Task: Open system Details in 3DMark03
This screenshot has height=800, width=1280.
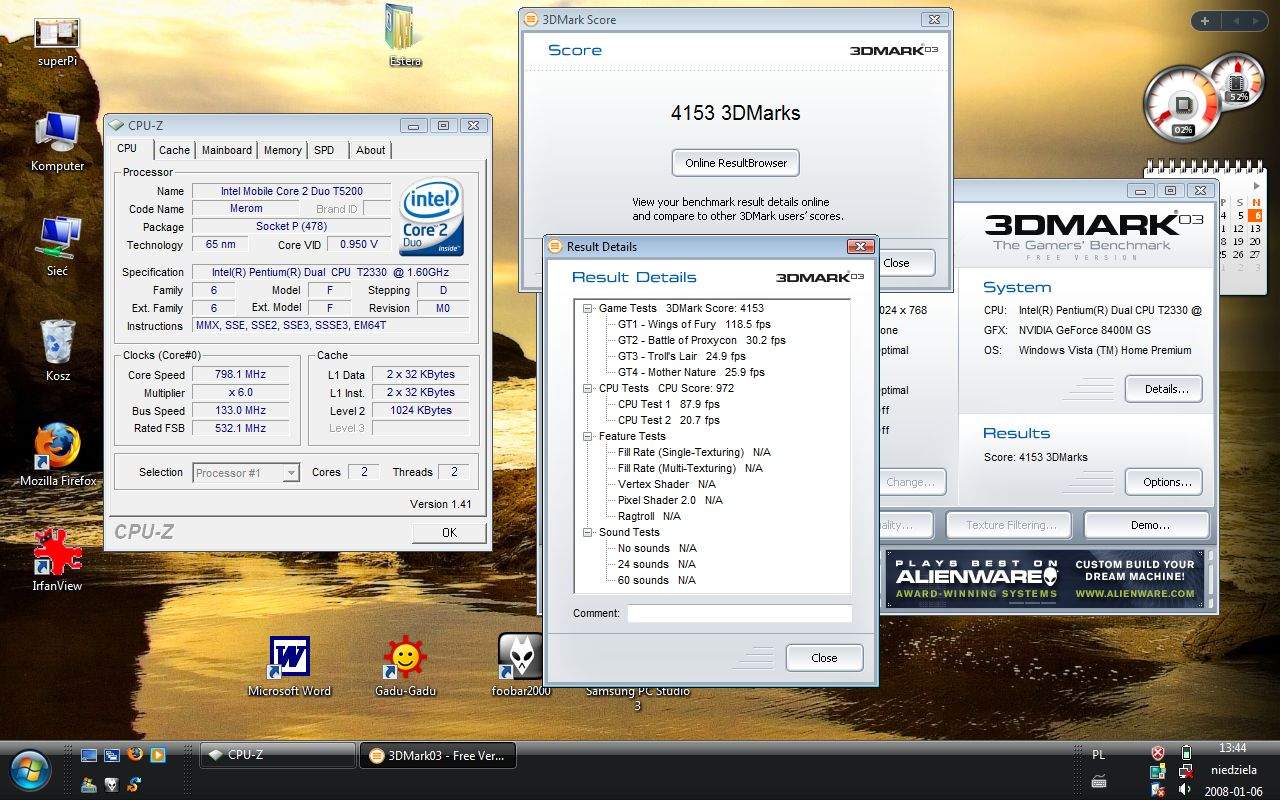Action: (x=1165, y=389)
